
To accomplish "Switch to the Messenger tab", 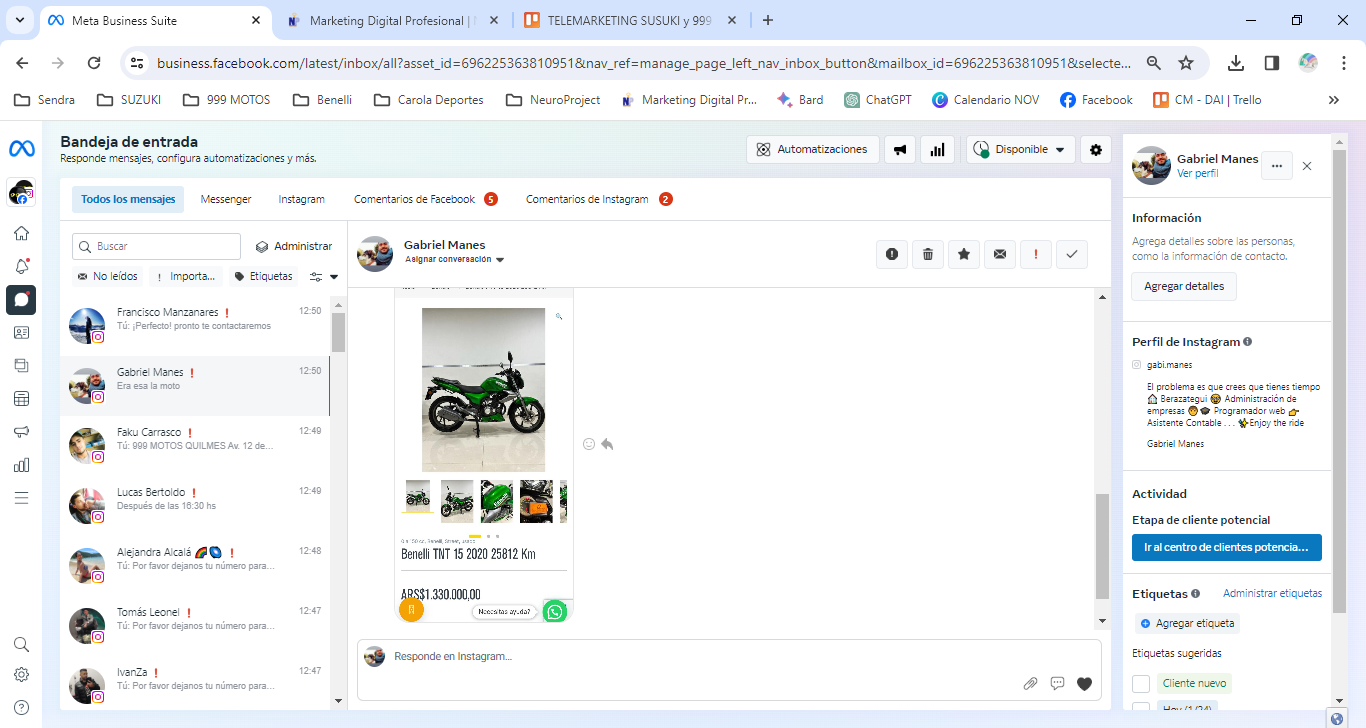I will pos(226,199).
